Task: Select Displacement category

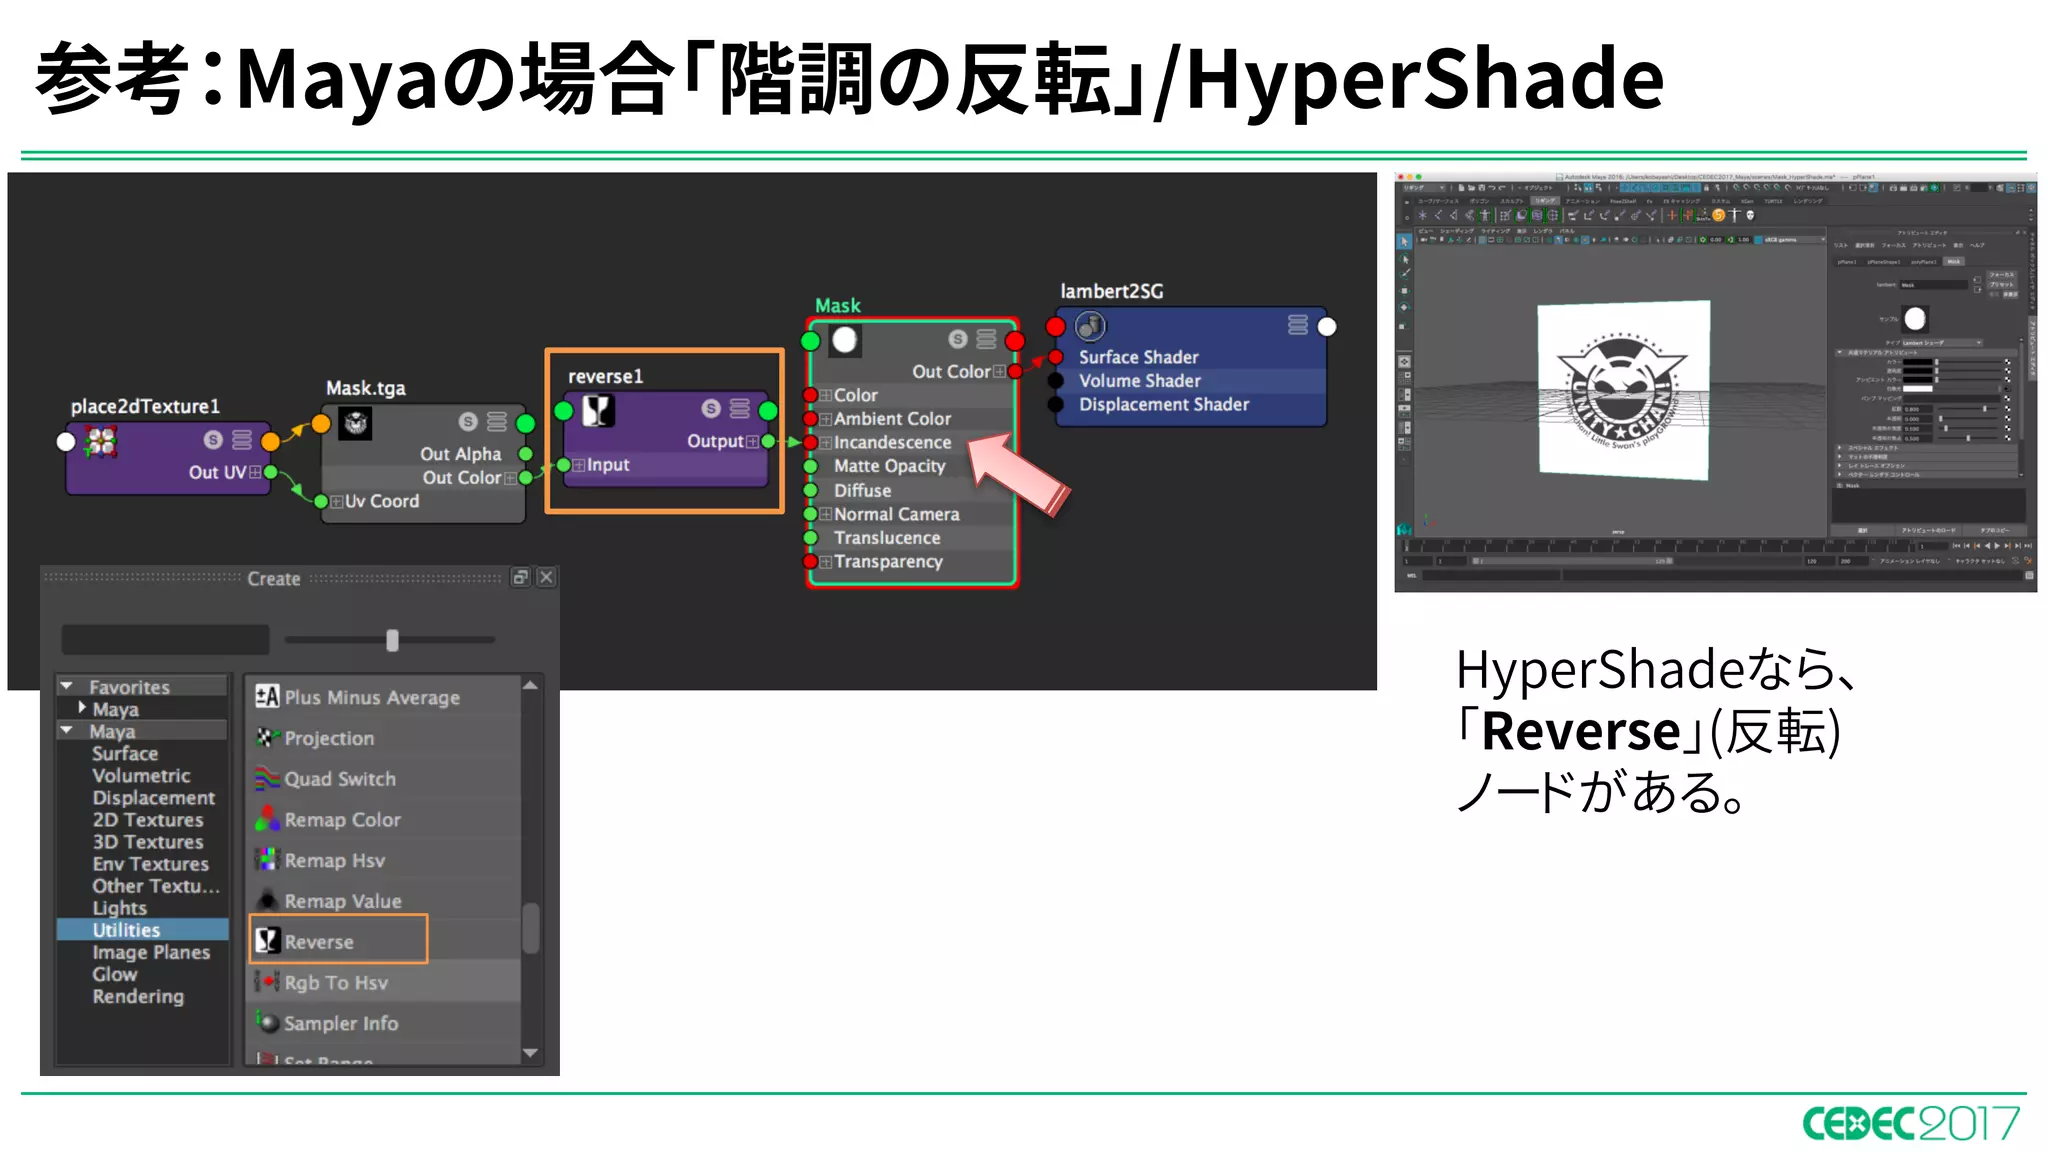Action: 153,797
